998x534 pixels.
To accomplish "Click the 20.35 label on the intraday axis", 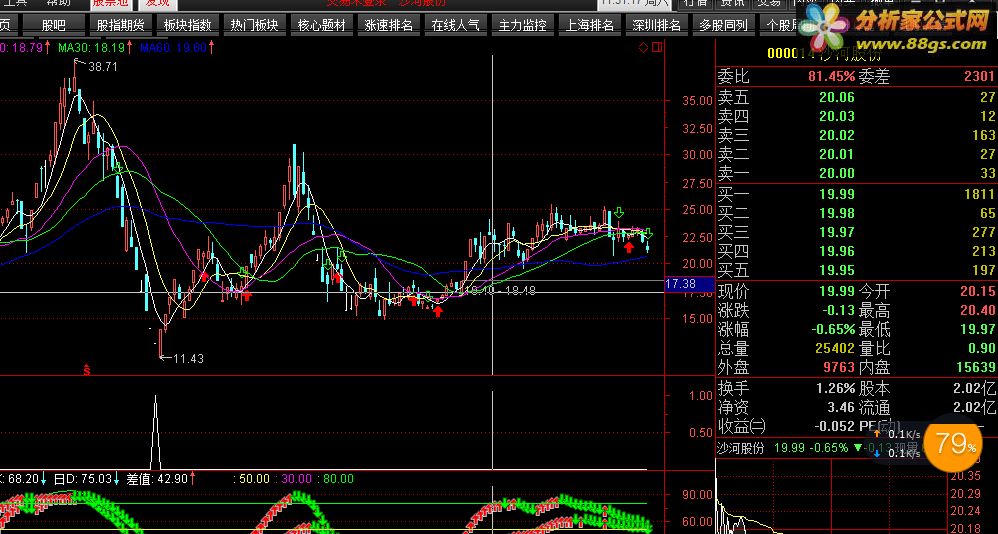I will coord(965,476).
